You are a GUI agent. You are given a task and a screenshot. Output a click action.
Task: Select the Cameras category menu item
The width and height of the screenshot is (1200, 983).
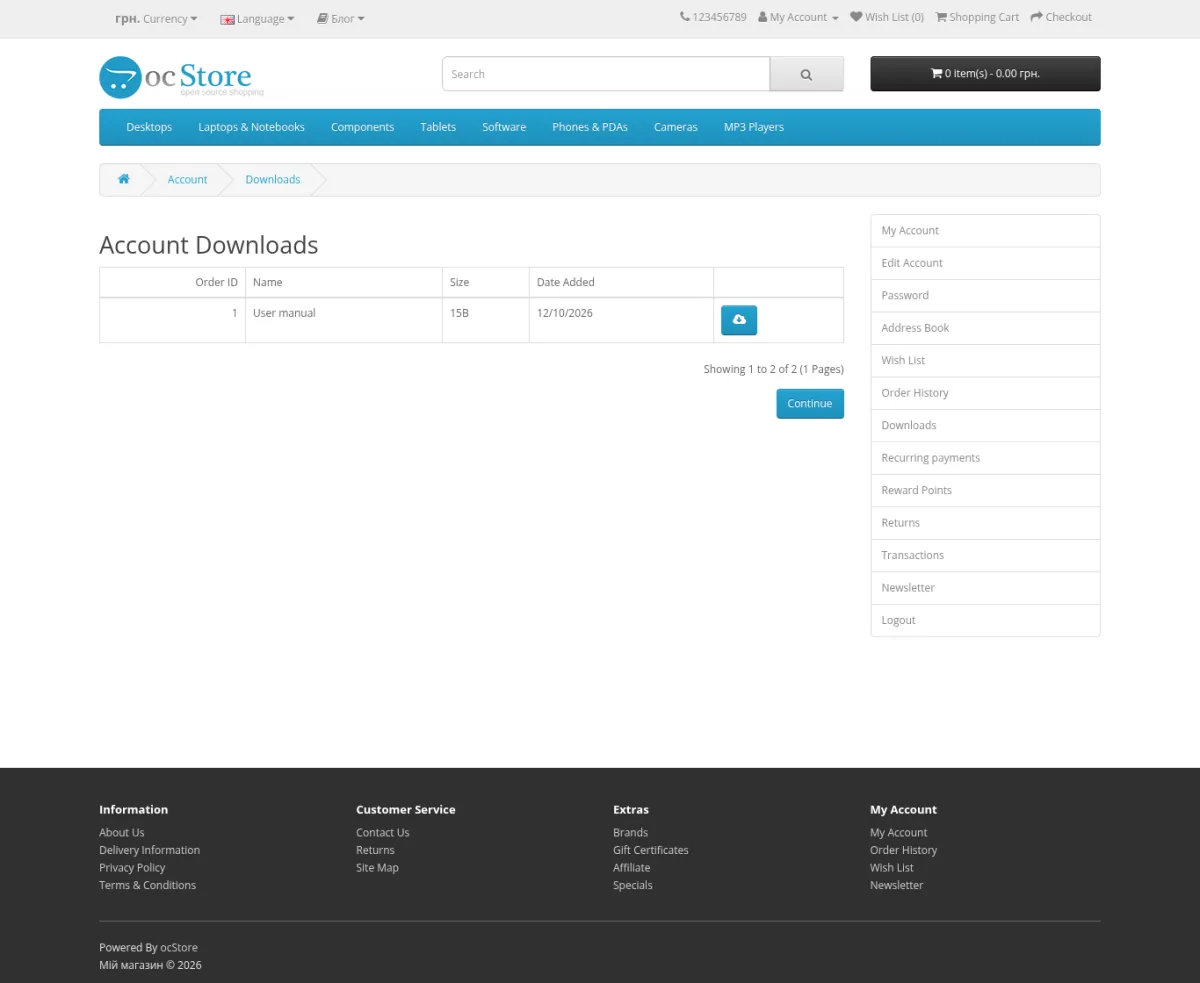point(676,127)
